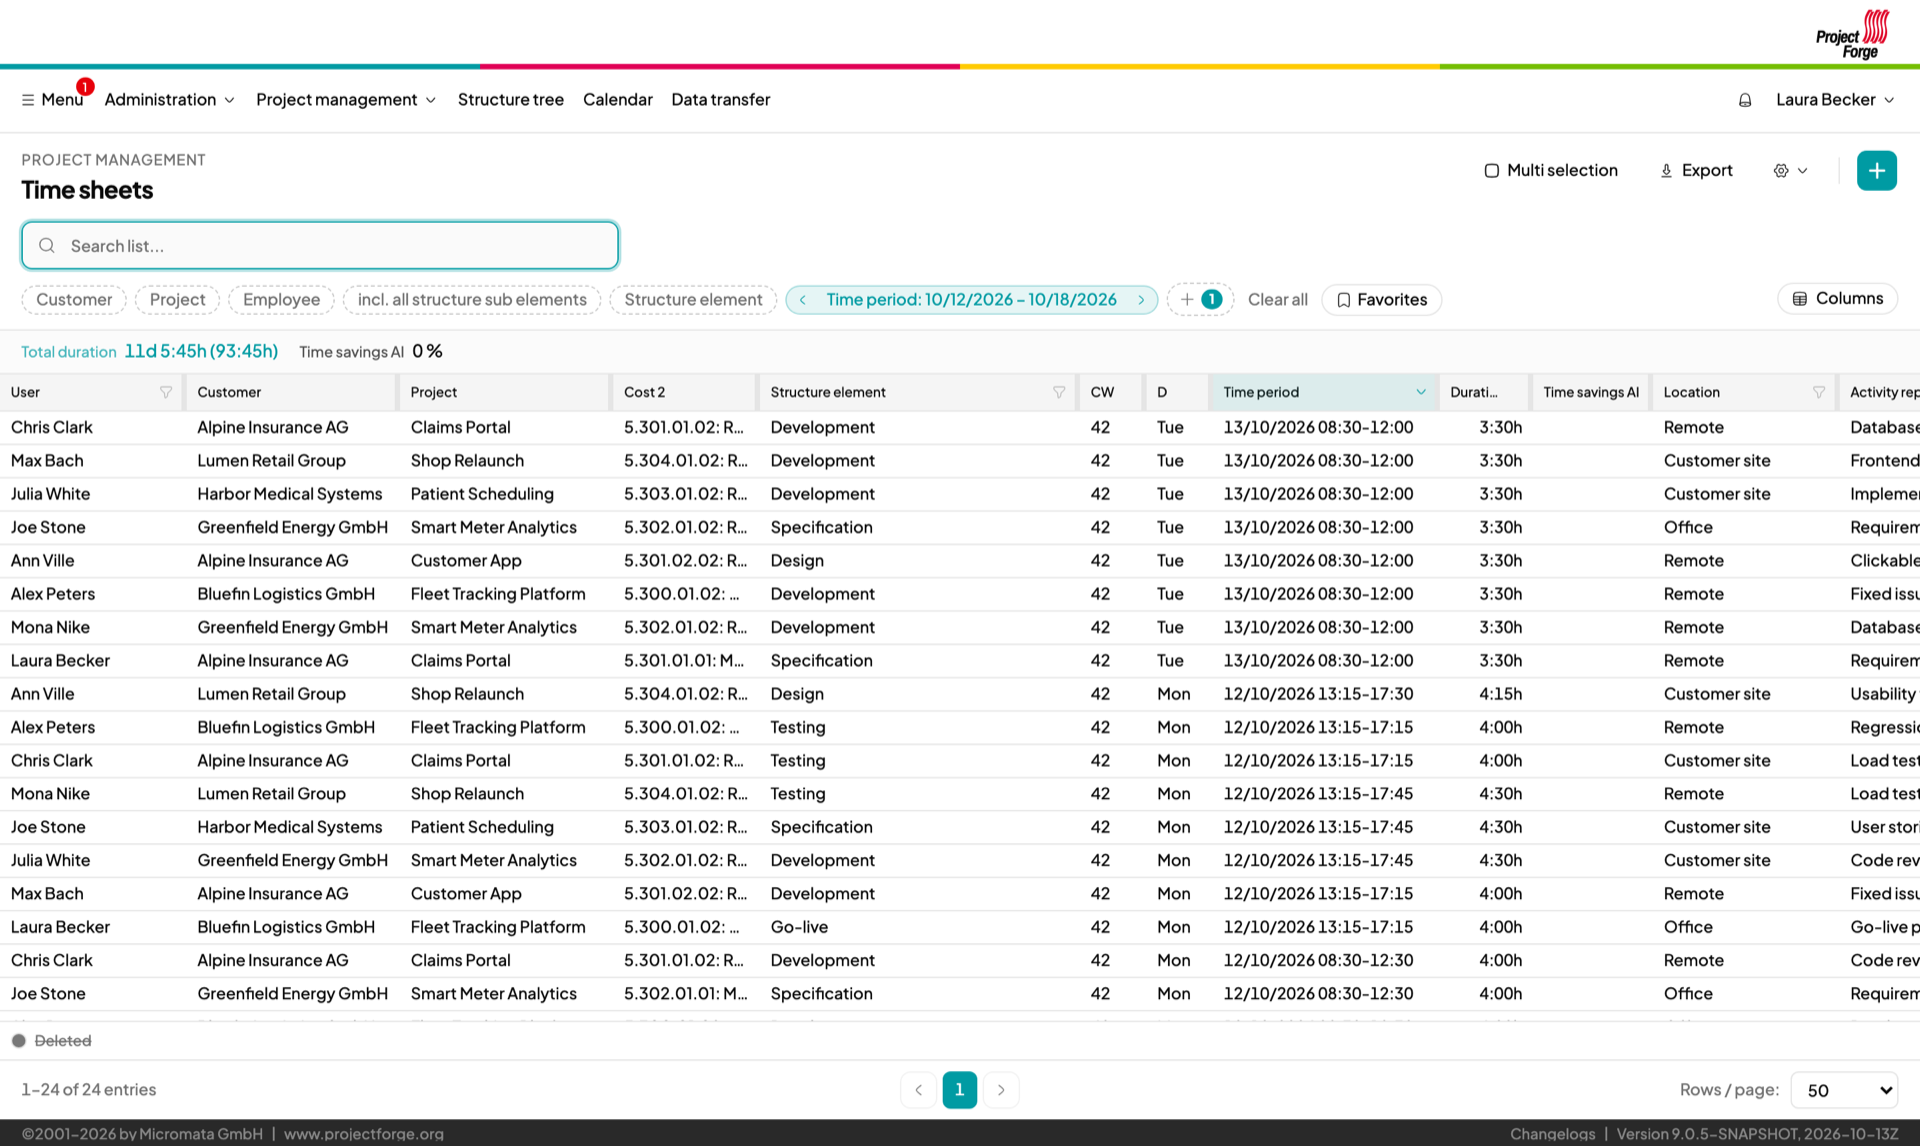This screenshot has width=1920, height=1146.
Task: Open the Columns chooser
Action: coord(1837,299)
